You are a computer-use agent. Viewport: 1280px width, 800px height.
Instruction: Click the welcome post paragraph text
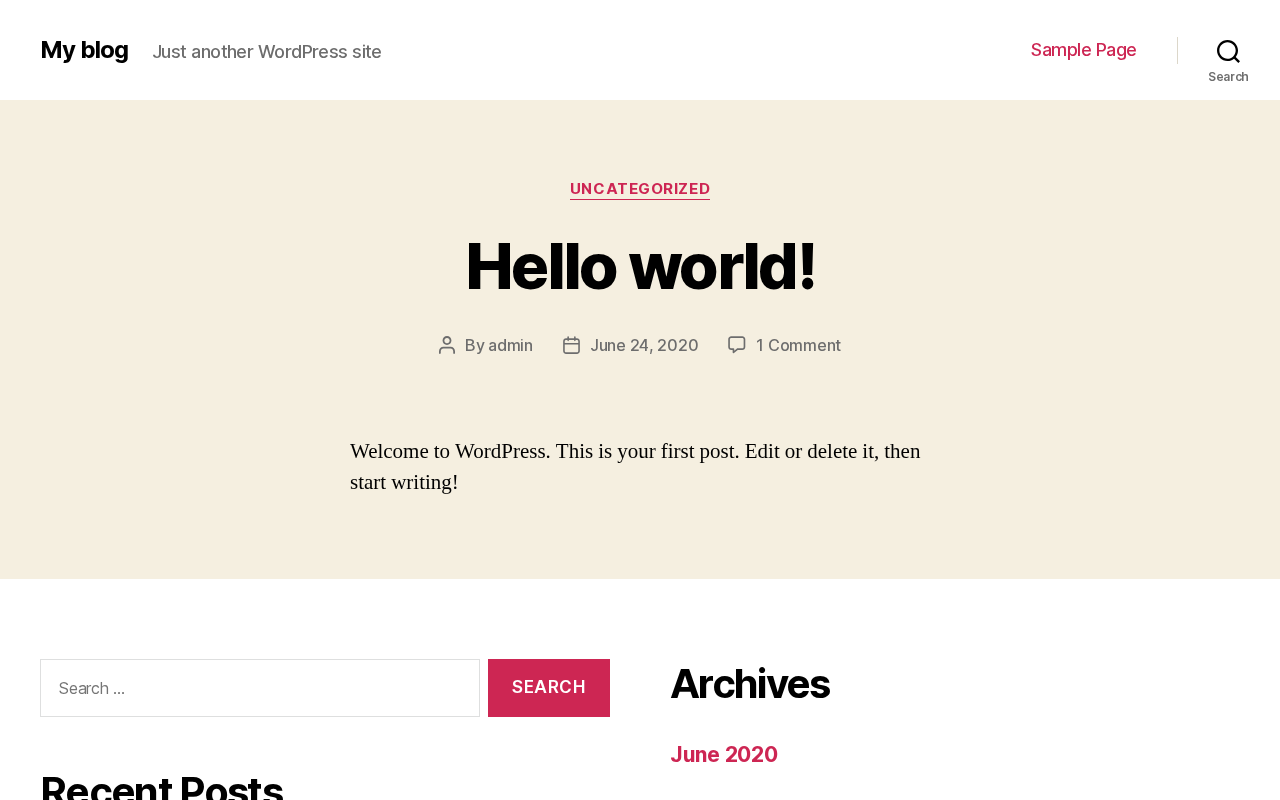tap(635, 467)
